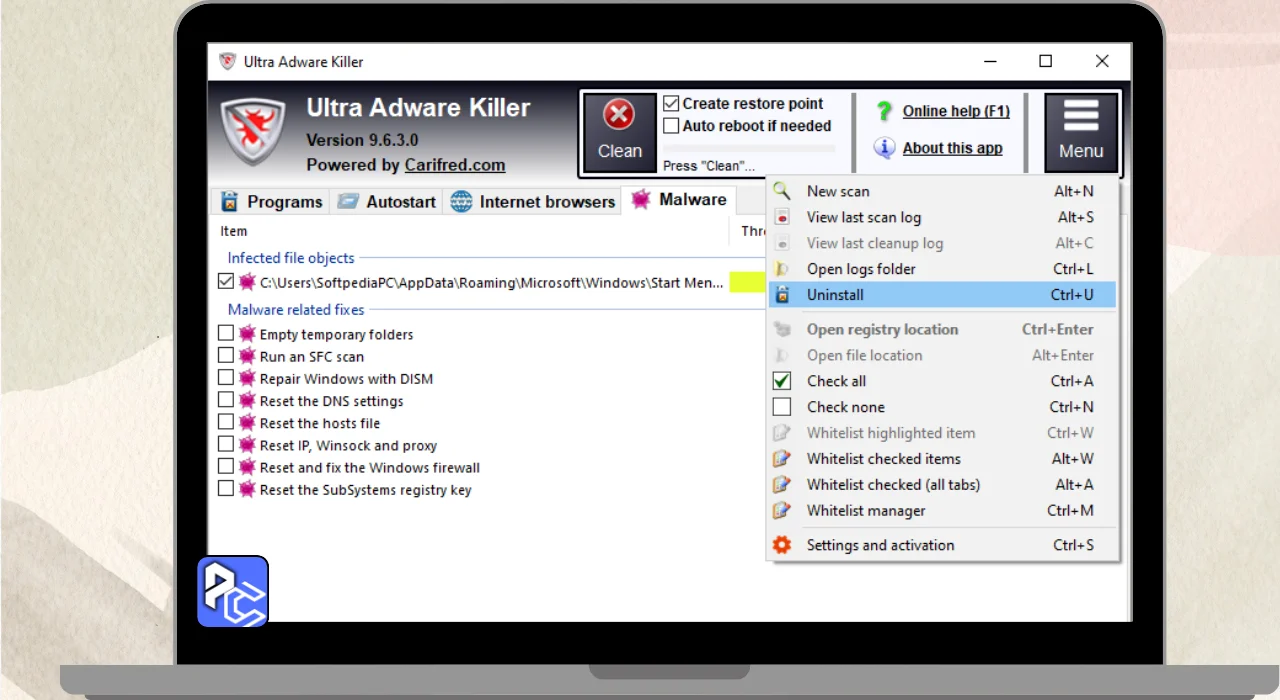Click the Carifred.com link
The image size is (1280, 700).
[x=455, y=165]
